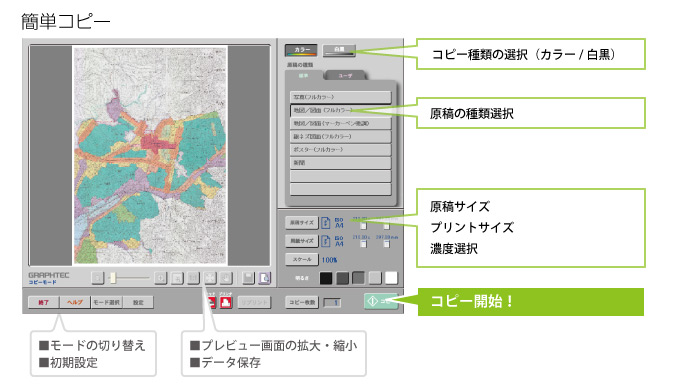Switch to the ユーザ tab
The height and width of the screenshot is (387, 680).
[x=345, y=75]
